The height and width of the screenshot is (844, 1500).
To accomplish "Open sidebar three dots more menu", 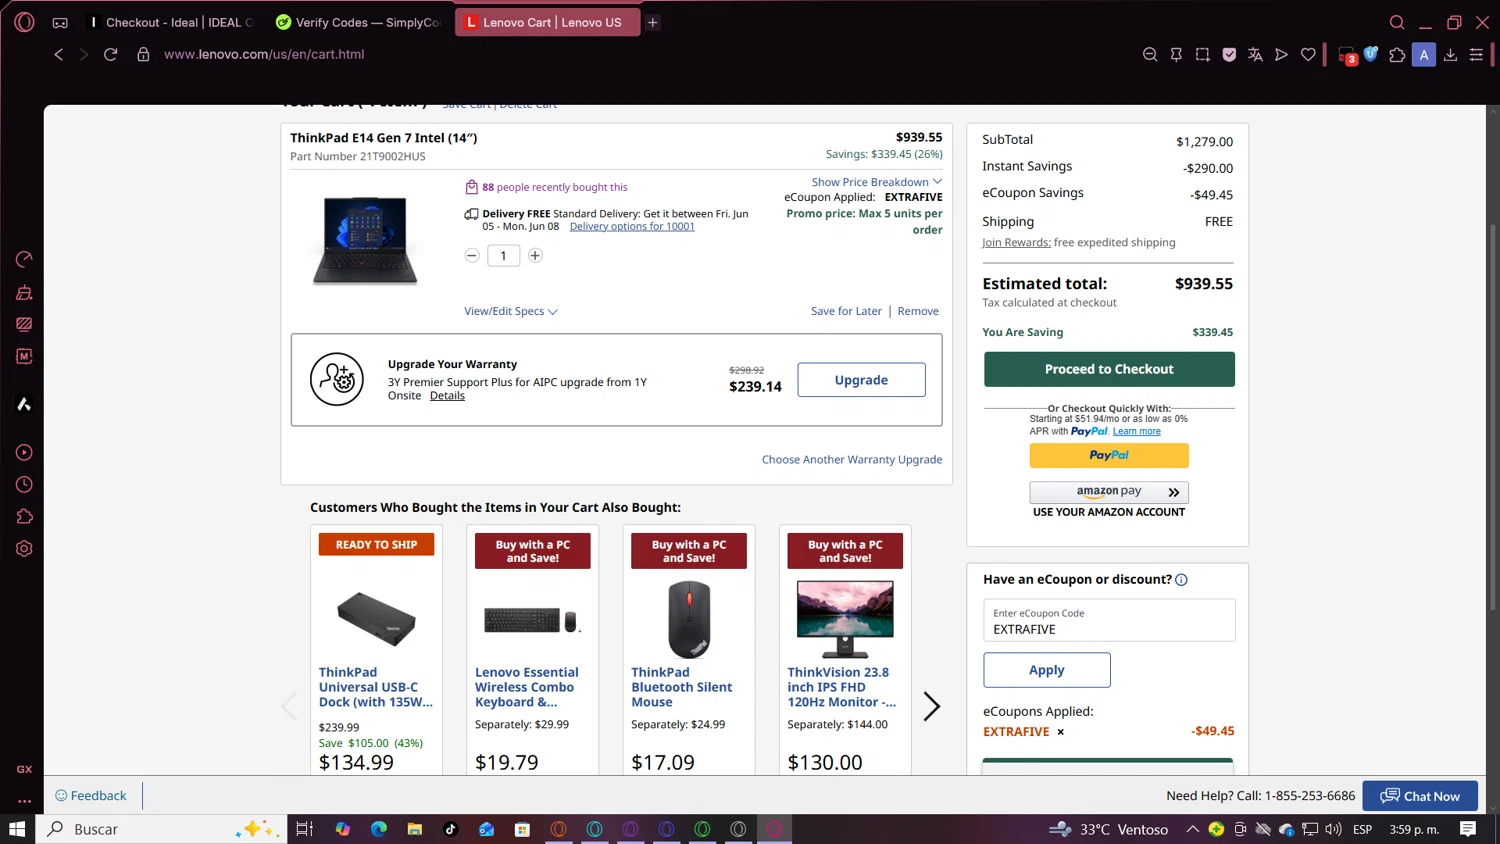I will 24,801.
